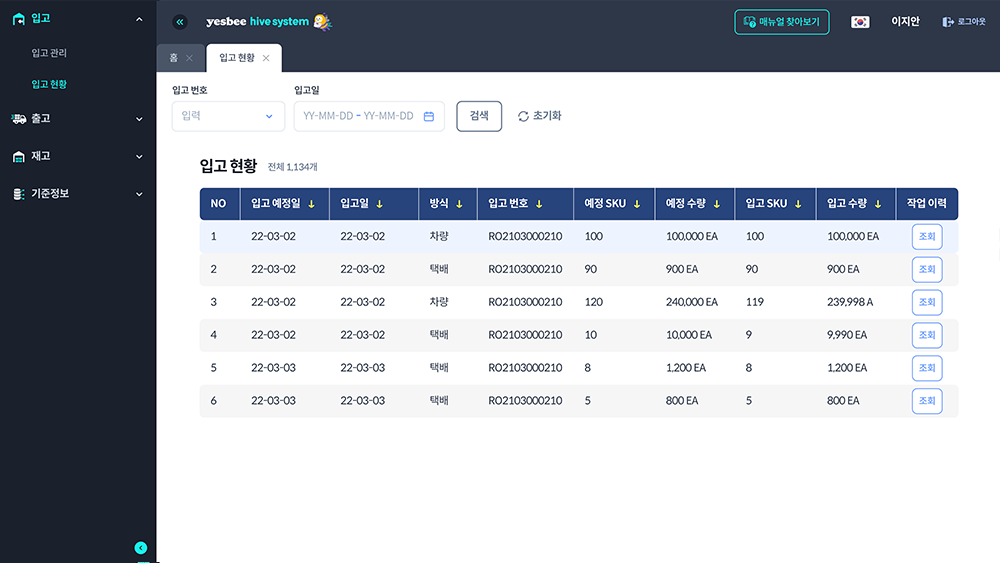Sort by 예정 SKU column arrow
Viewport: 1000px width, 563px height.
[x=636, y=204]
